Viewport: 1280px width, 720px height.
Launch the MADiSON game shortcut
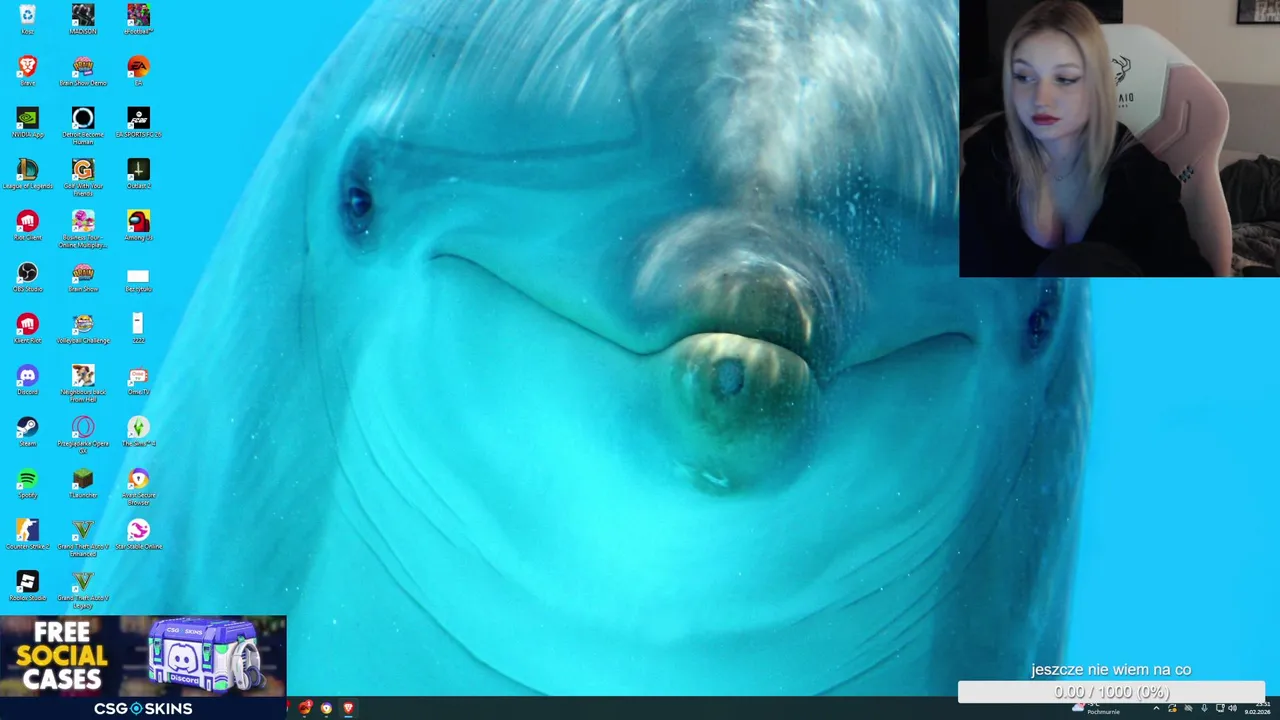[83, 18]
